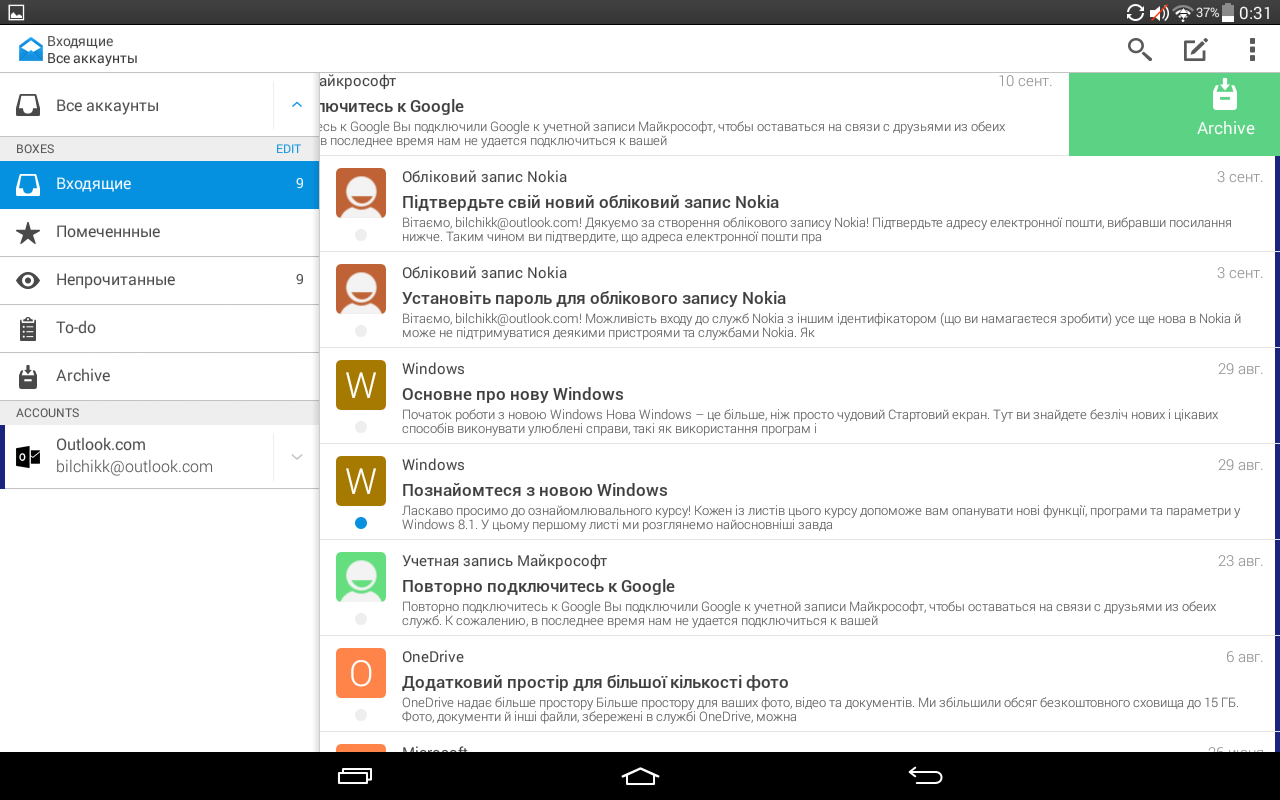Toggle read dot on Повторно подключитесь к Google

coord(361,619)
